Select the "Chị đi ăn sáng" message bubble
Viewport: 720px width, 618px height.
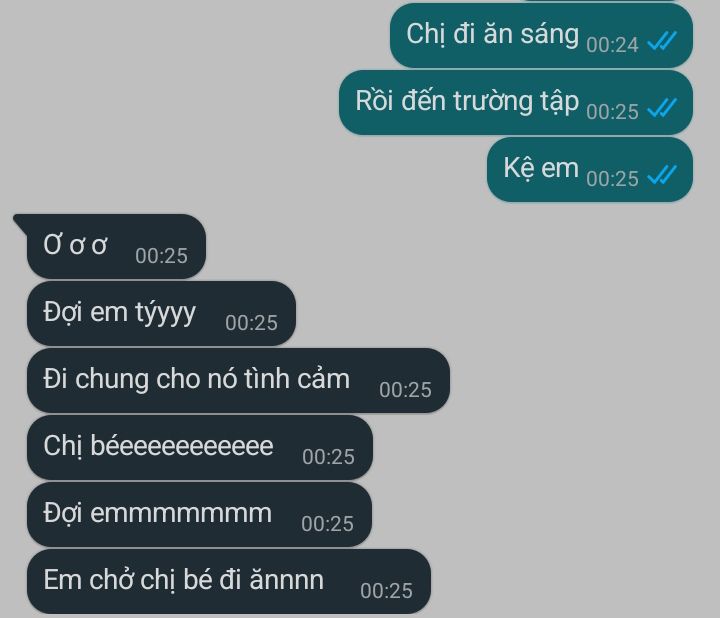[541, 35]
